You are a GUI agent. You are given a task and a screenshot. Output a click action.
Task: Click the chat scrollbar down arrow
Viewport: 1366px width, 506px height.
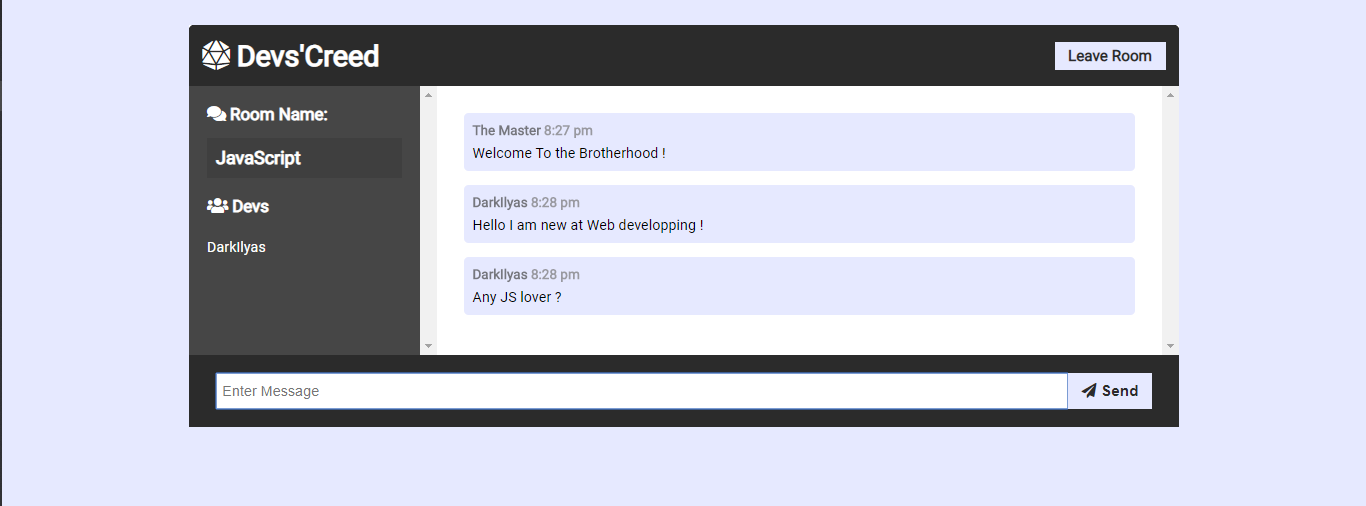tap(1170, 346)
